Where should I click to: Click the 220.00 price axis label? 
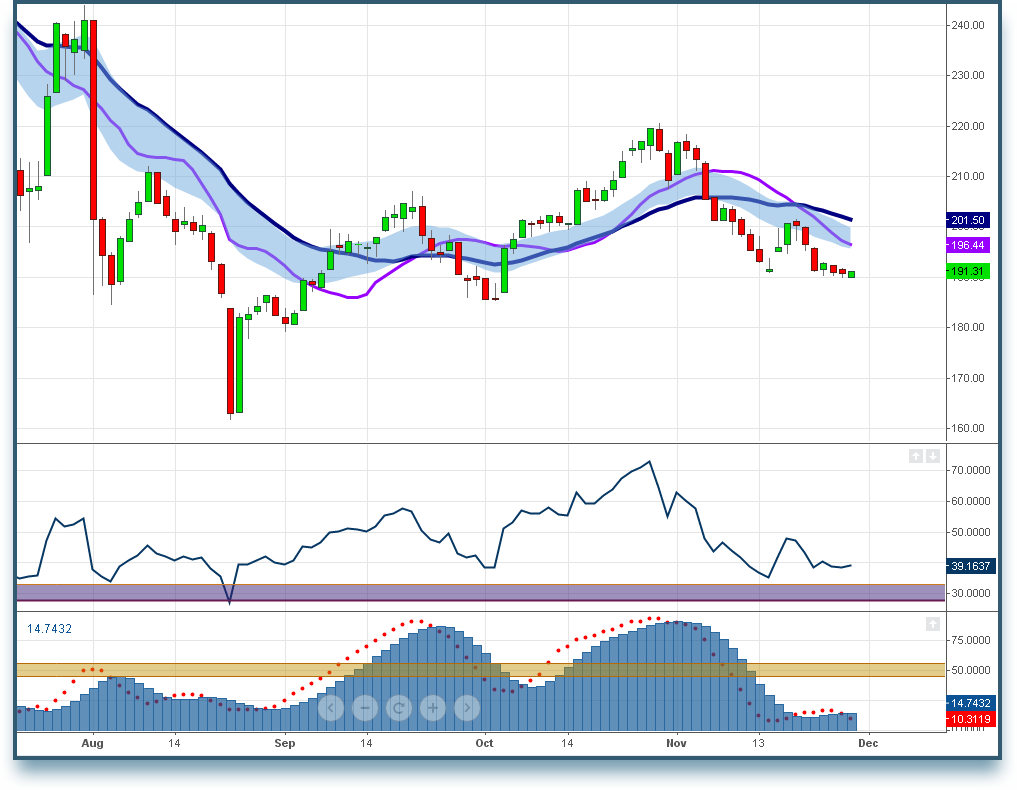[968, 126]
